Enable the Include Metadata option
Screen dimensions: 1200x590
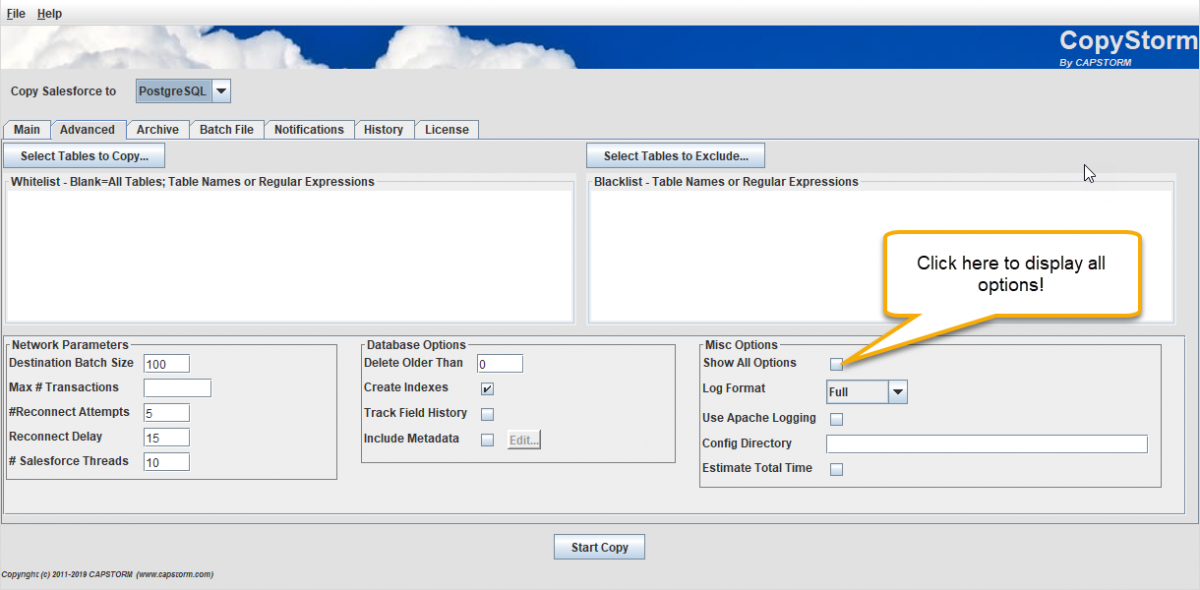[487, 438]
